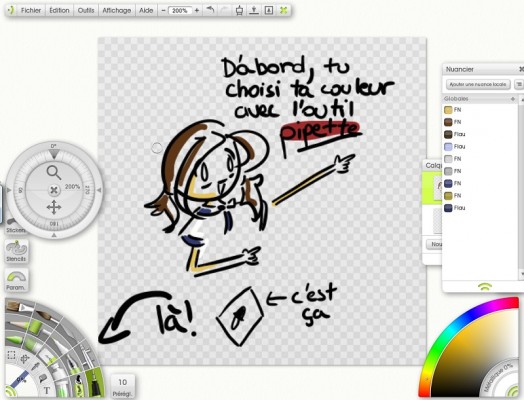Click Ajouter une nuance locale button

click(478, 84)
